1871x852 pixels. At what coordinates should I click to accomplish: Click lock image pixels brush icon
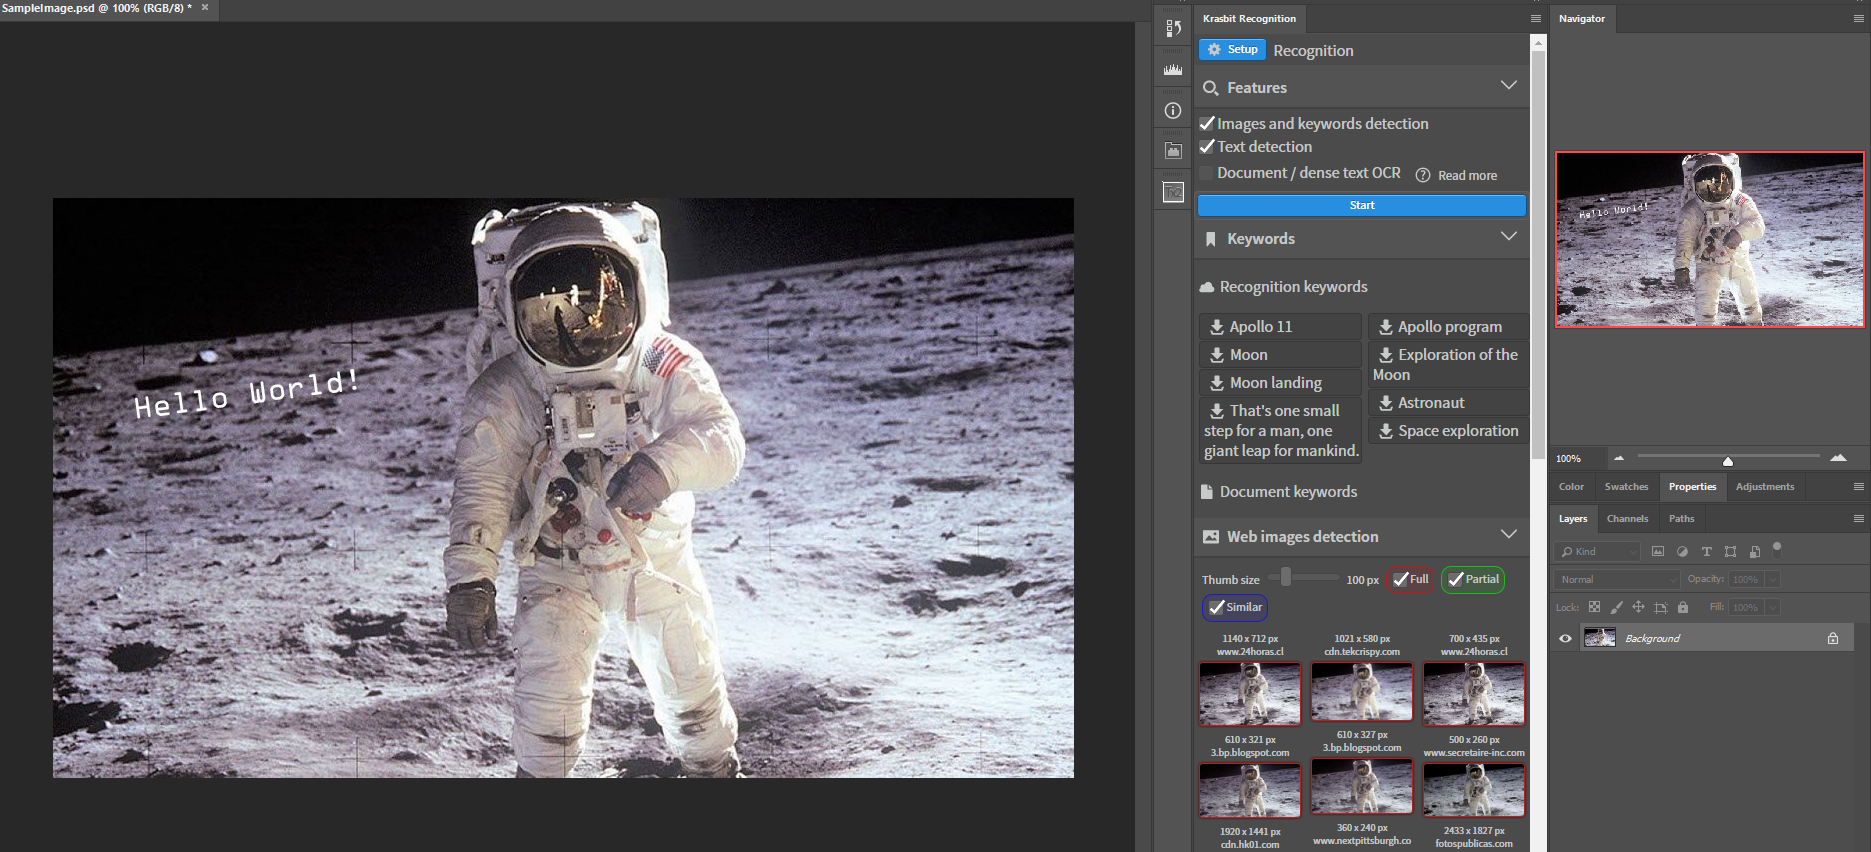pos(1616,607)
